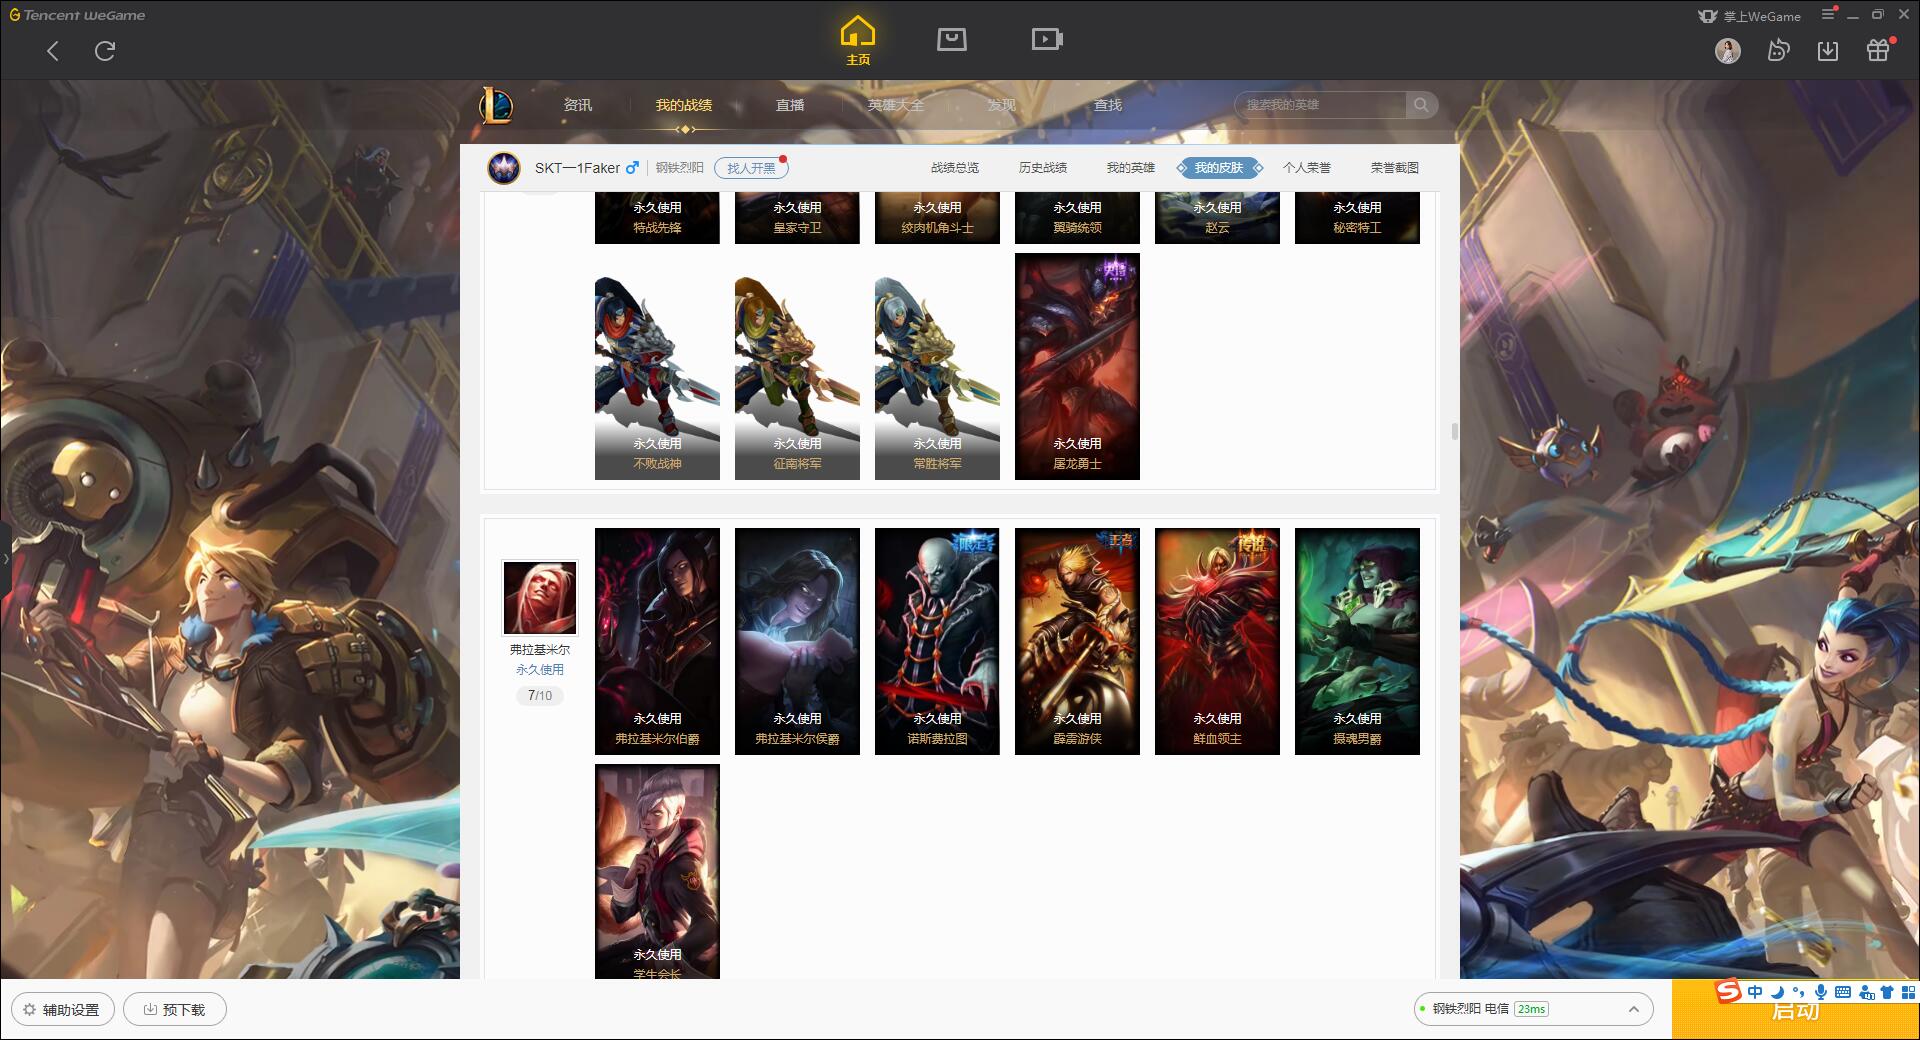Open the 直播 live tab
The width and height of the screenshot is (1920, 1040).
click(x=790, y=105)
